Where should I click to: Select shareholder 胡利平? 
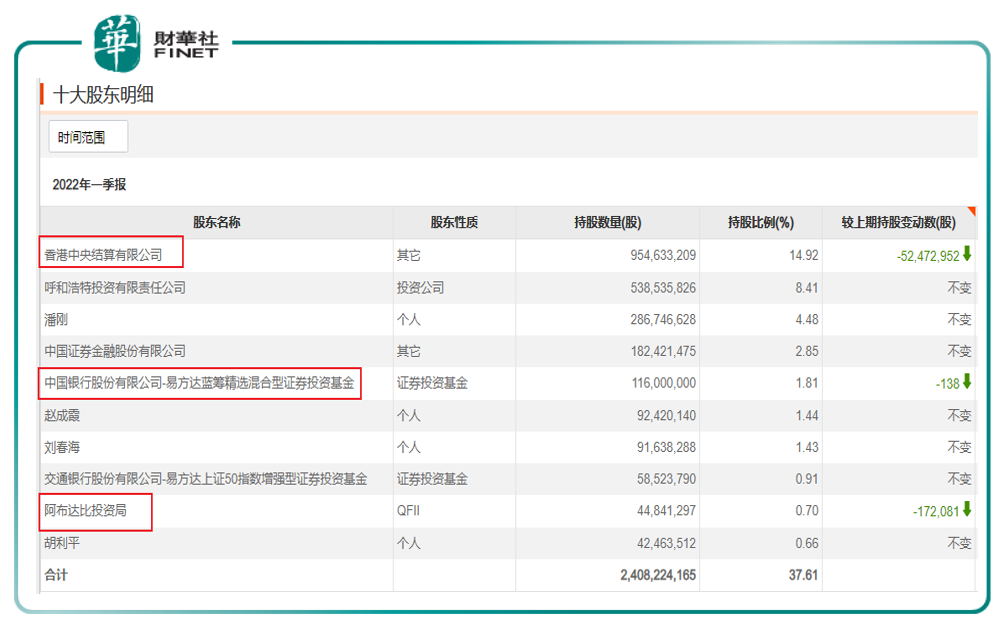click(62, 543)
